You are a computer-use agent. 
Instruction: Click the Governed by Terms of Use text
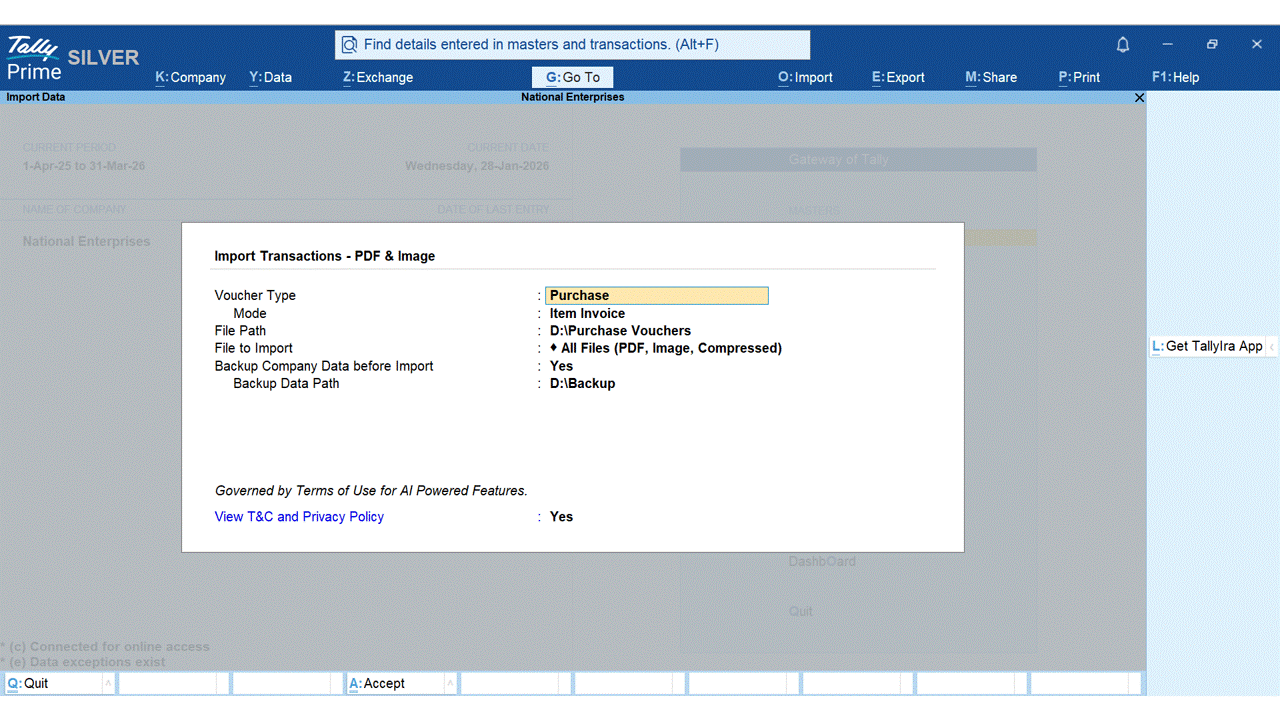(371, 491)
